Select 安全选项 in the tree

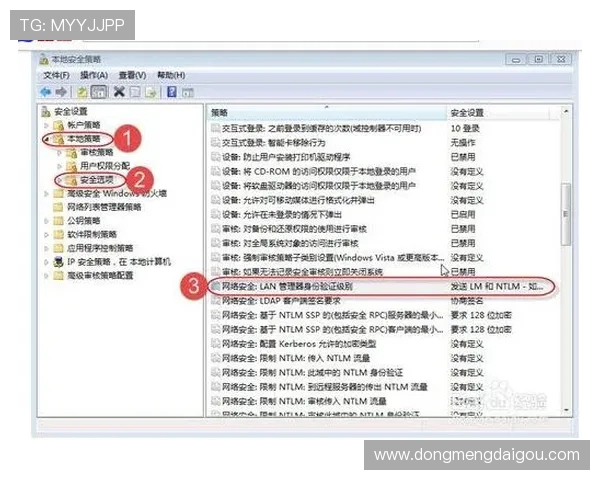coord(97,180)
